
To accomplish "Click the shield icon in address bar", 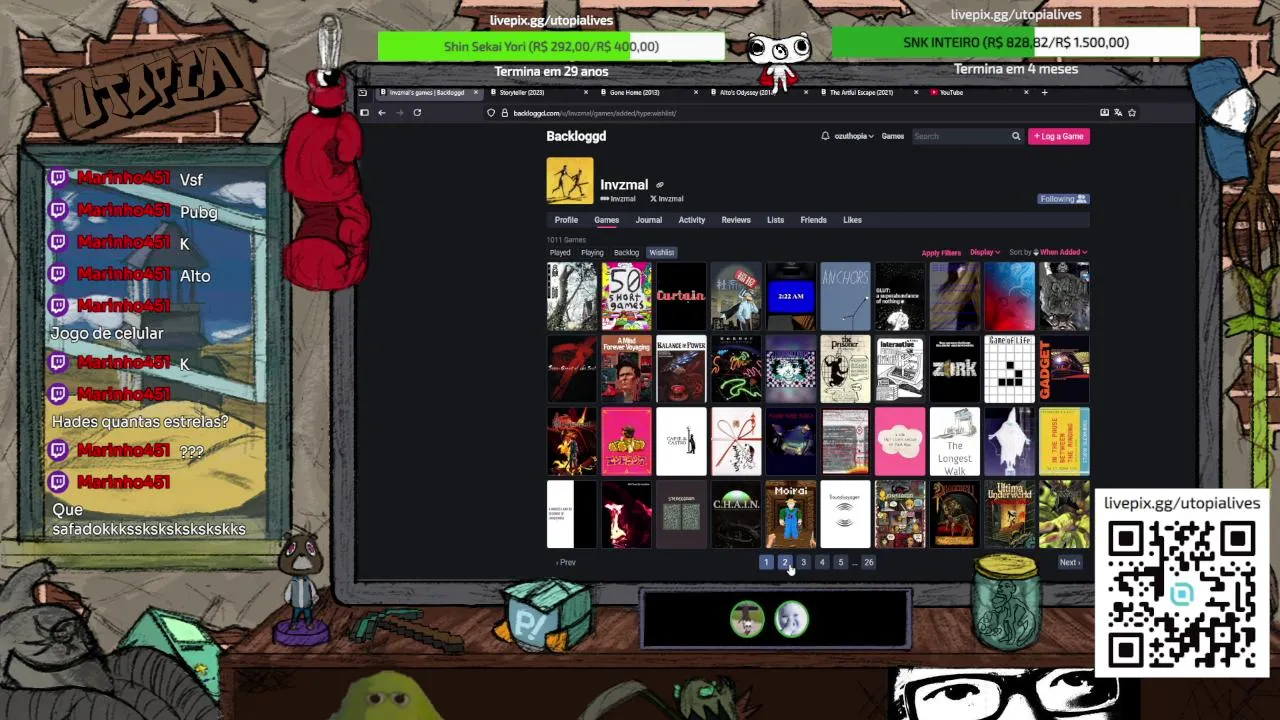I will (x=491, y=113).
